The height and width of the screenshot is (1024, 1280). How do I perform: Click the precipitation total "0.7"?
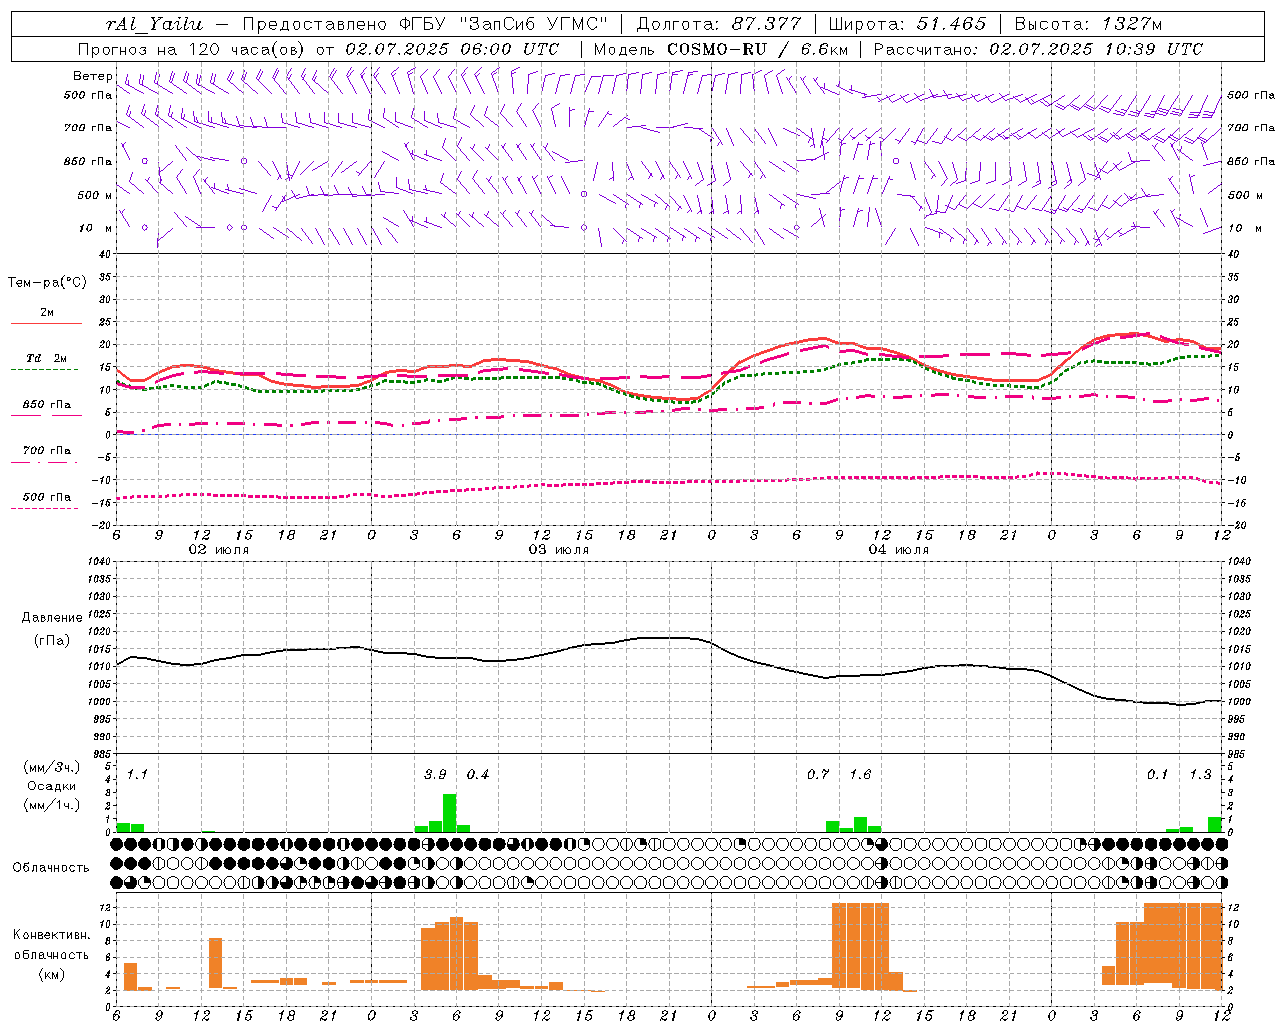point(818,775)
